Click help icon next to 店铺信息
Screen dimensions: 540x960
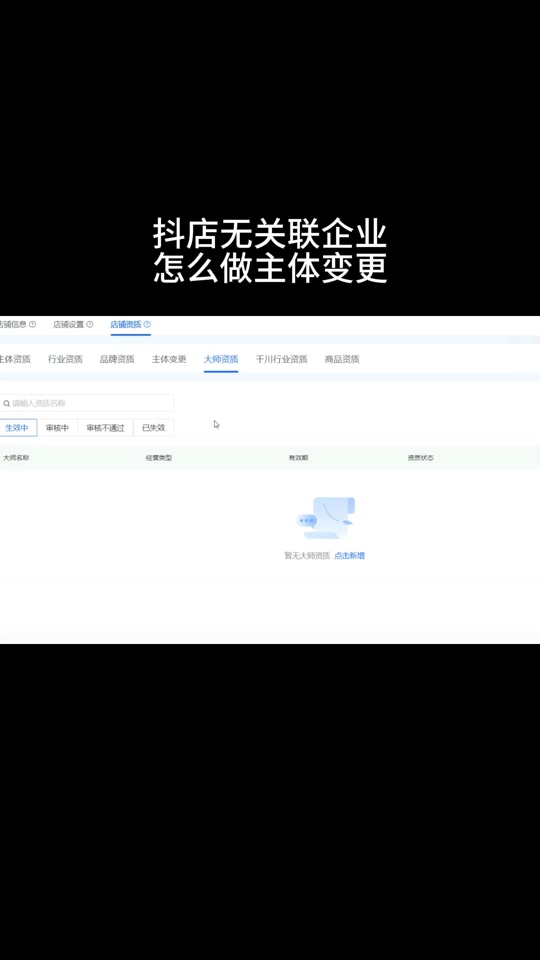[32, 324]
